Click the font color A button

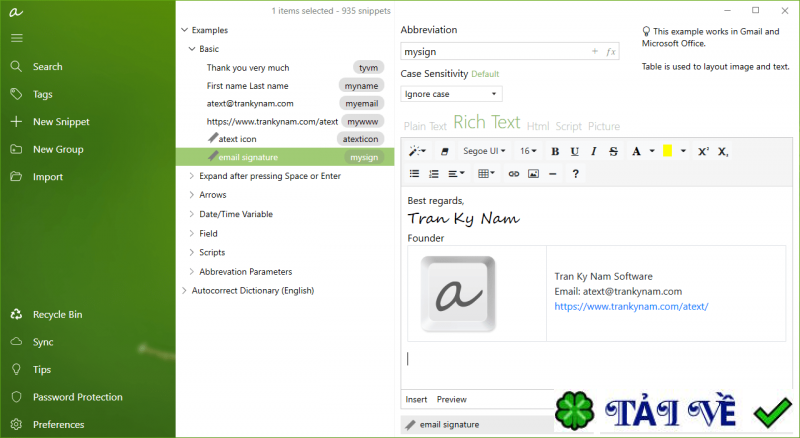pos(636,151)
